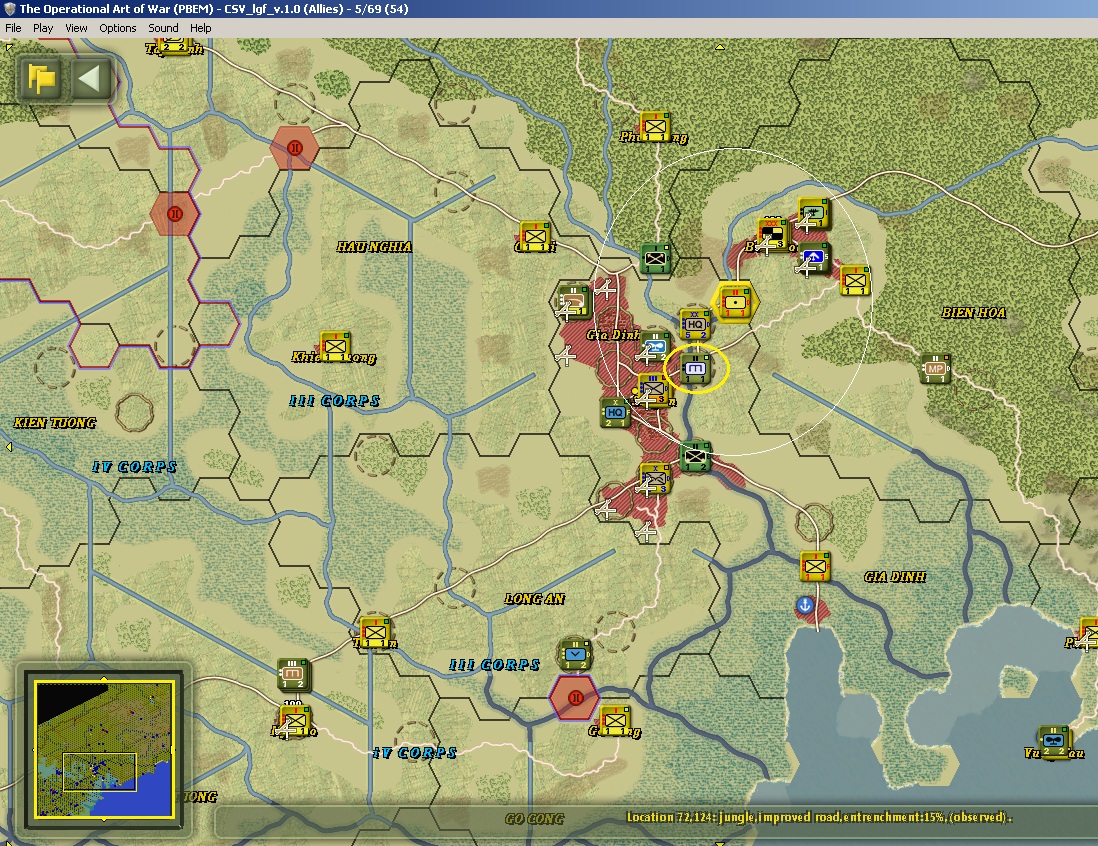Click the scroll-up arrow at map top edge
The image size is (1098, 846).
(x=719, y=47)
